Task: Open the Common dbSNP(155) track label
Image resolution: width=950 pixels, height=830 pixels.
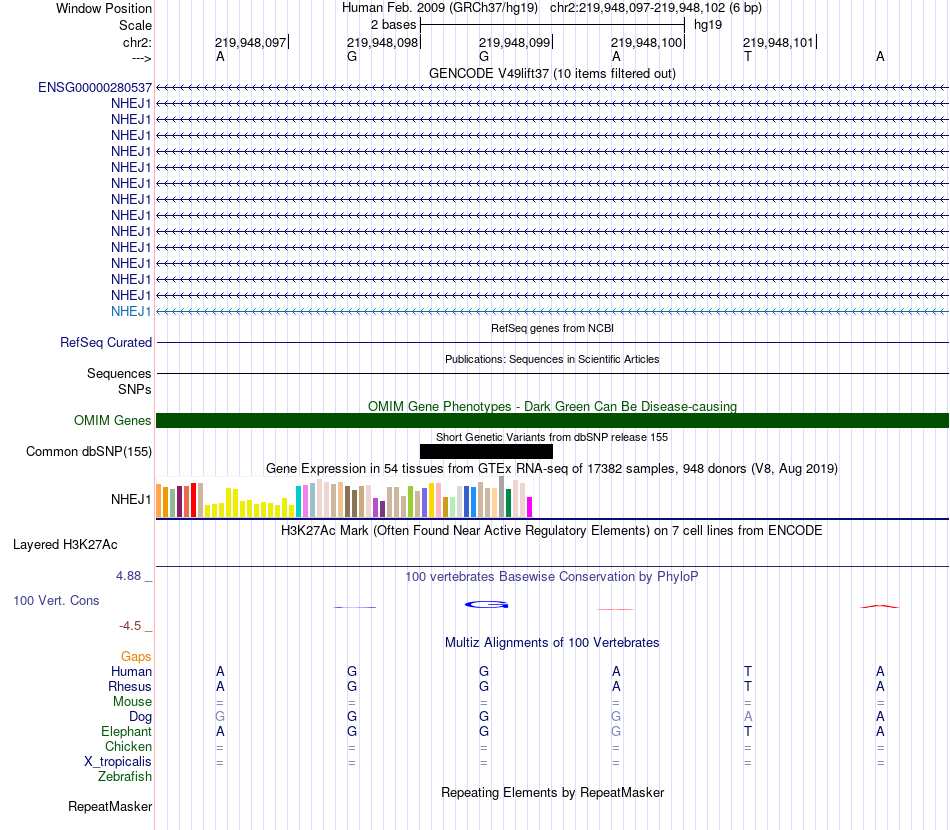Action: (88, 451)
